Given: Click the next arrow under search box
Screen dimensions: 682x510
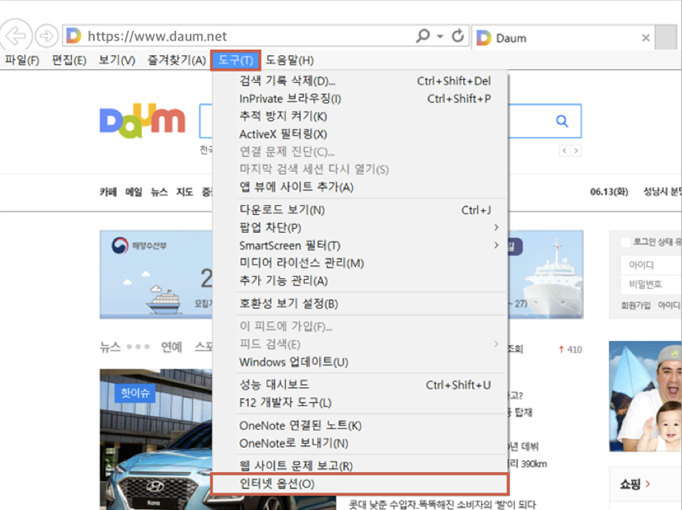Looking at the screenshot, I should pyautogui.click(x=576, y=151).
